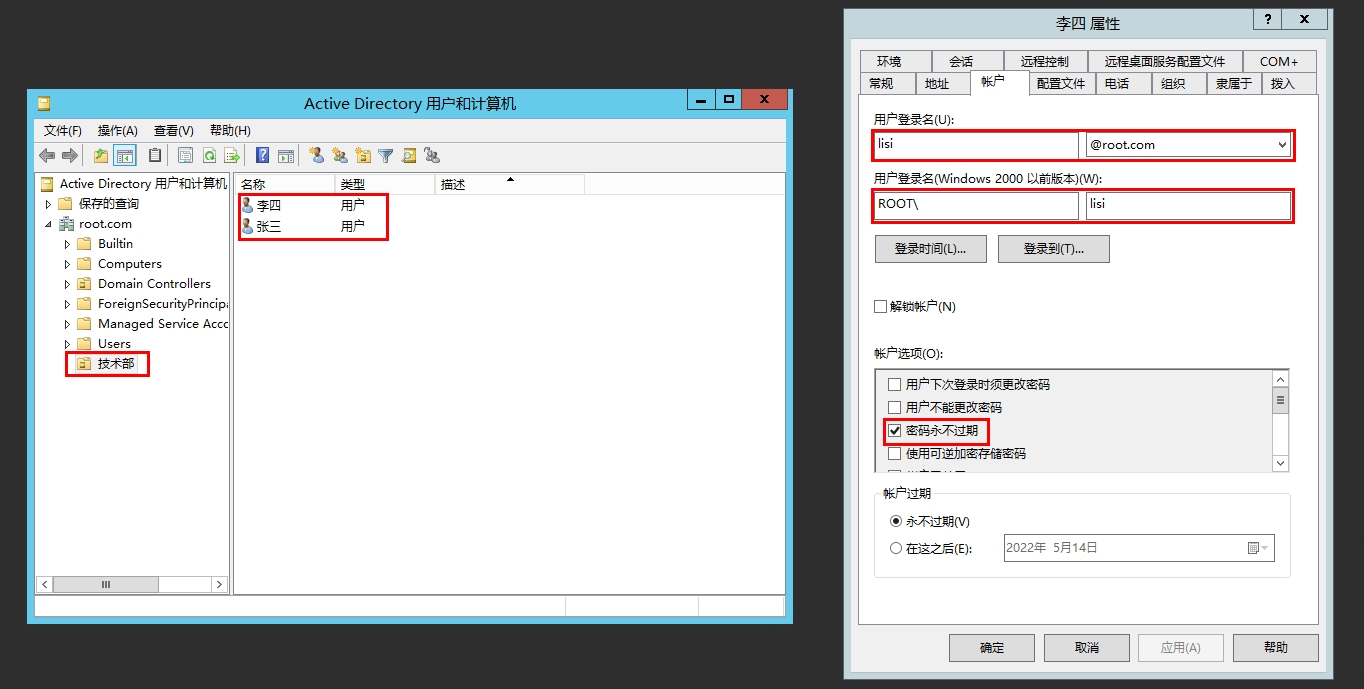The height and width of the screenshot is (689, 1364).
Task: Click the 登录时间(L)... button
Action: click(930, 249)
